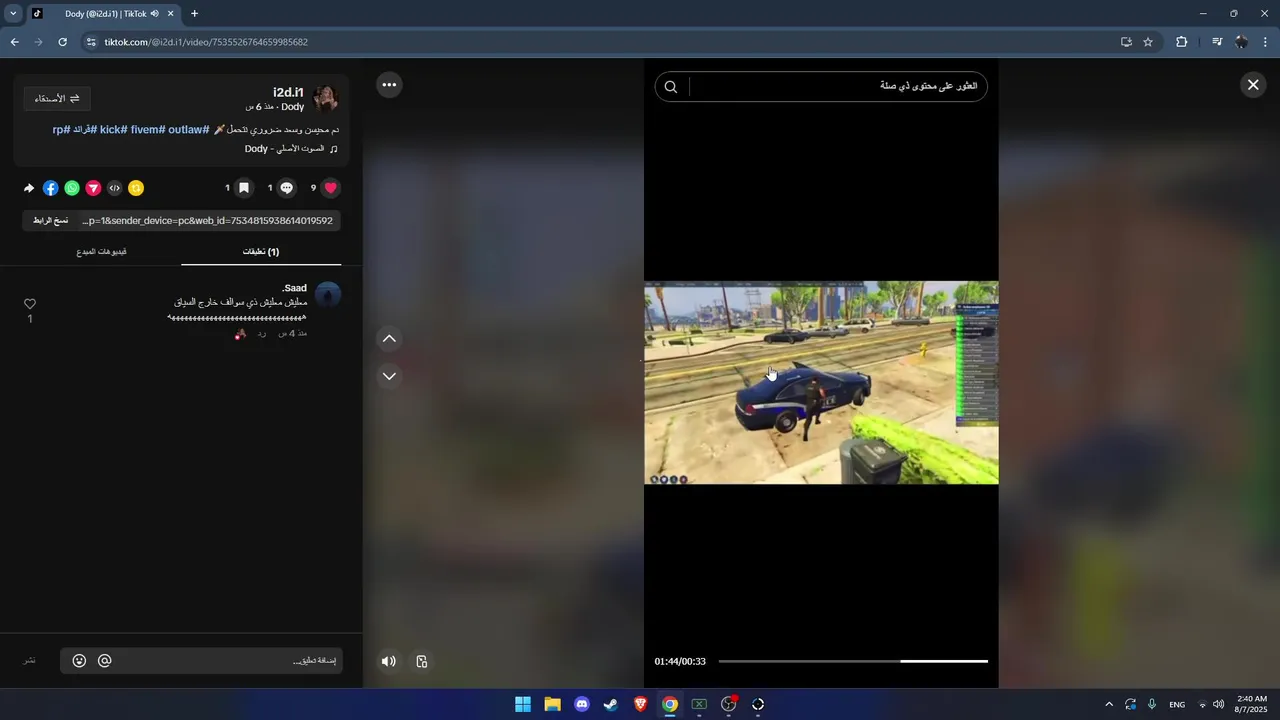Get embed code via the </> icon

click(115, 188)
